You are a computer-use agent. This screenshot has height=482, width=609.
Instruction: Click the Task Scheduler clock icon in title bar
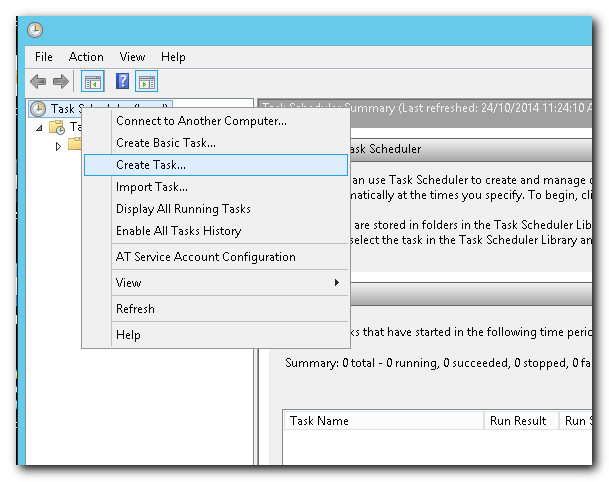(x=35, y=30)
